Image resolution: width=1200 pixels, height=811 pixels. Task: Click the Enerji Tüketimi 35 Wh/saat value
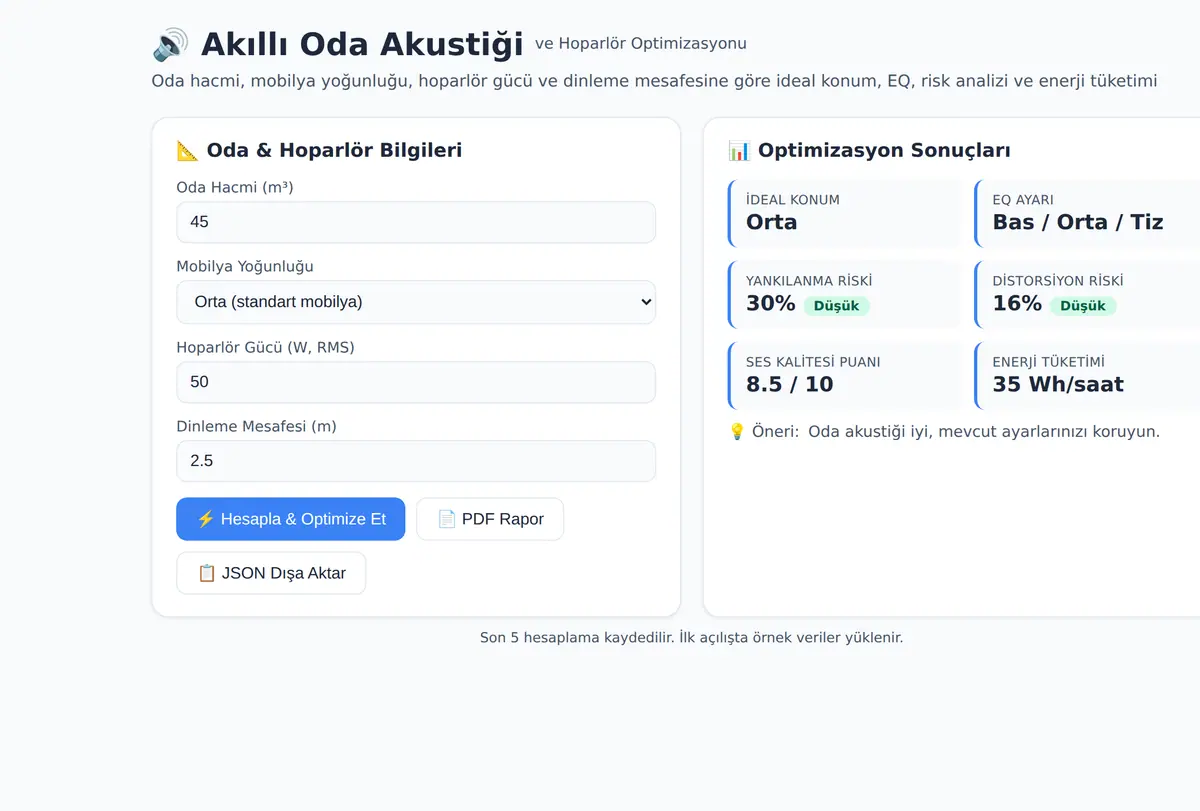(x=1058, y=385)
